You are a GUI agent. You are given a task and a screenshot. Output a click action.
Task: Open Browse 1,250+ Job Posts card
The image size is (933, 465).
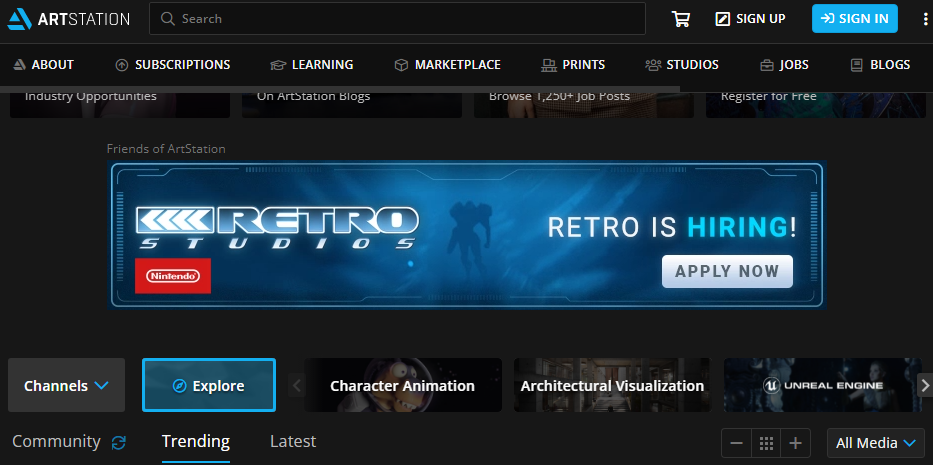pos(584,104)
